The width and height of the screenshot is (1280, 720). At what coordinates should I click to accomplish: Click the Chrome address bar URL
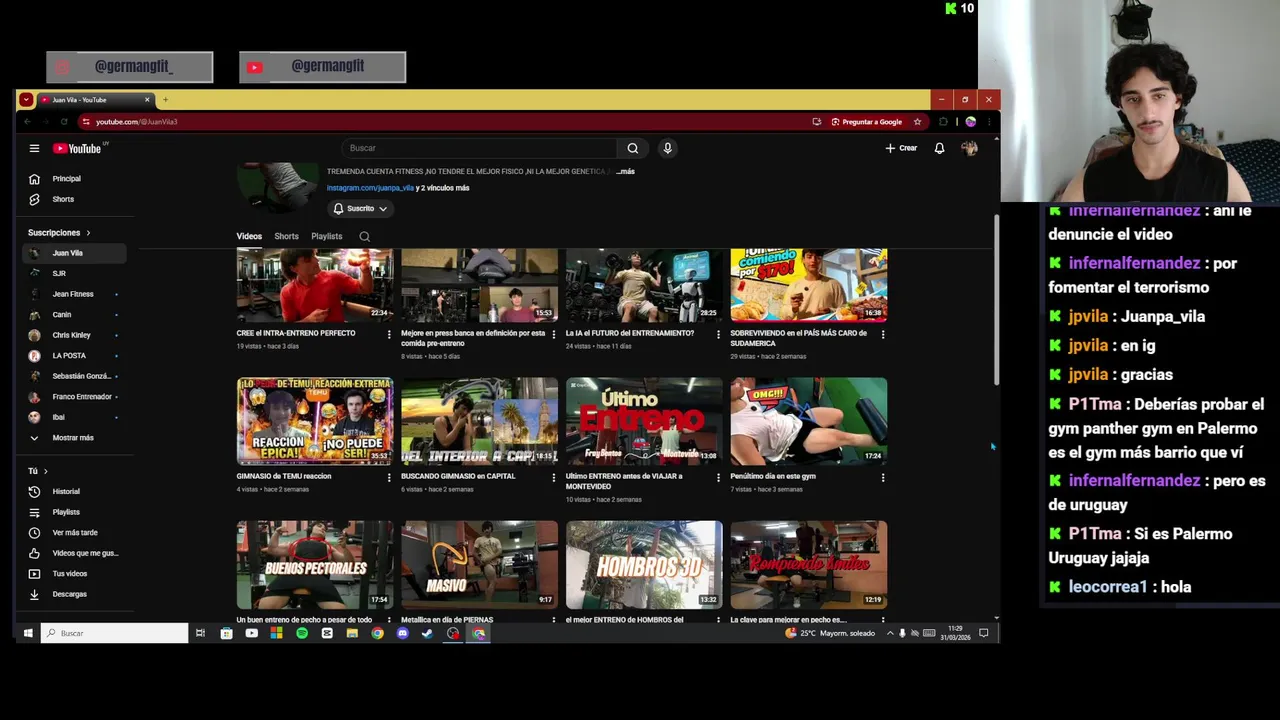click(137, 122)
